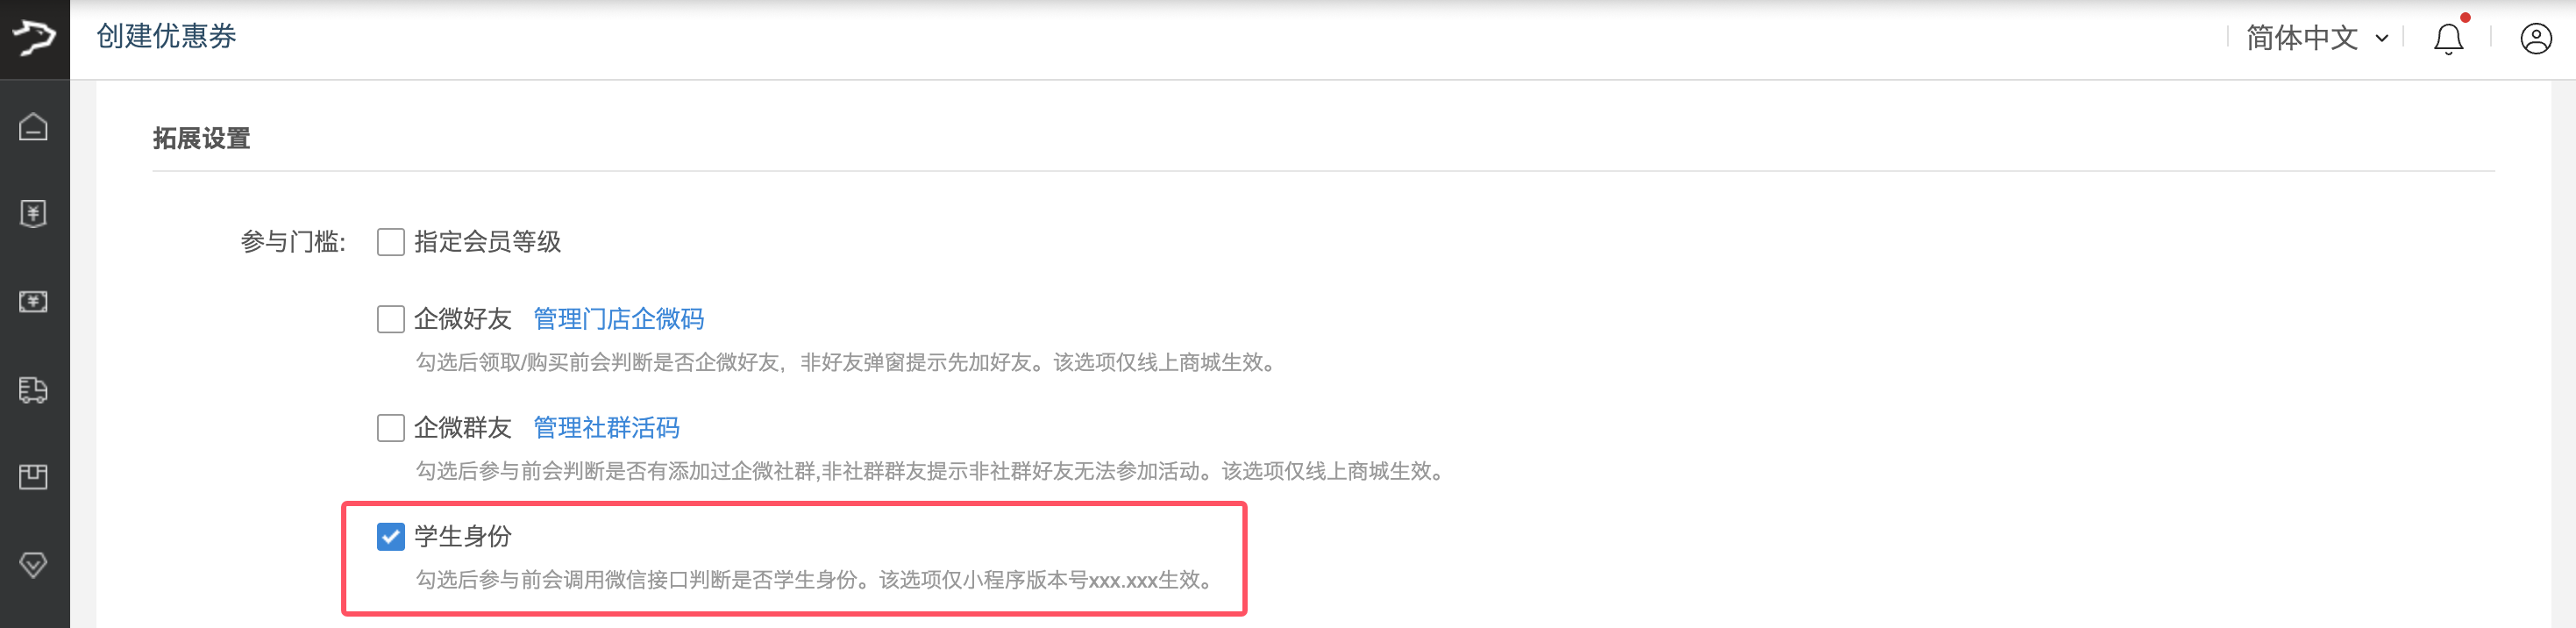Click the language dropdown chevron arrow

[2382, 39]
